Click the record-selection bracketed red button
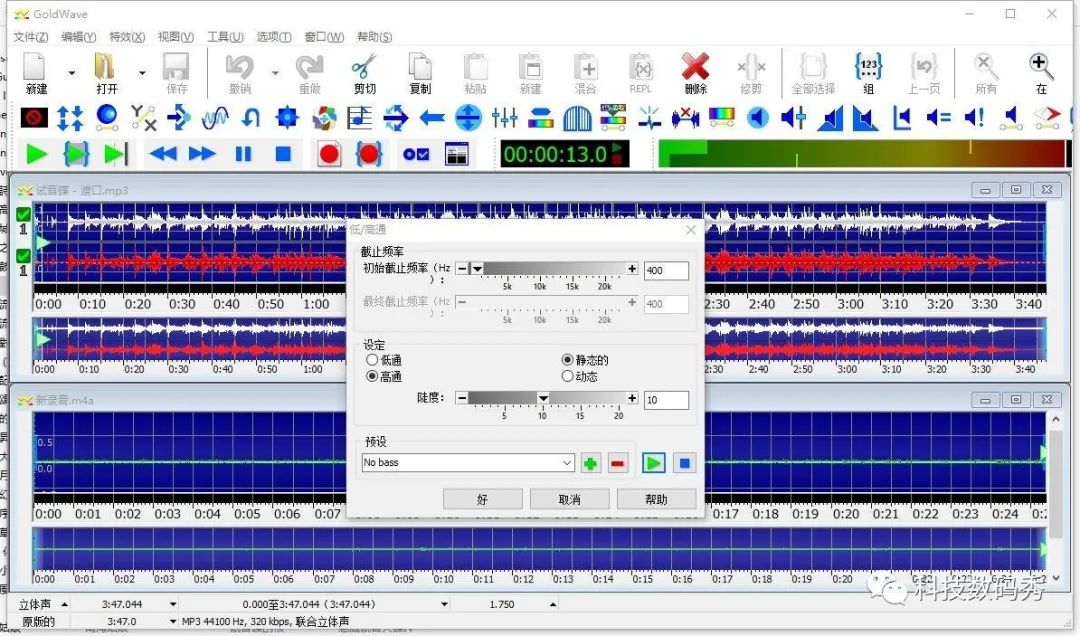The image size is (1080, 636). coord(368,154)
